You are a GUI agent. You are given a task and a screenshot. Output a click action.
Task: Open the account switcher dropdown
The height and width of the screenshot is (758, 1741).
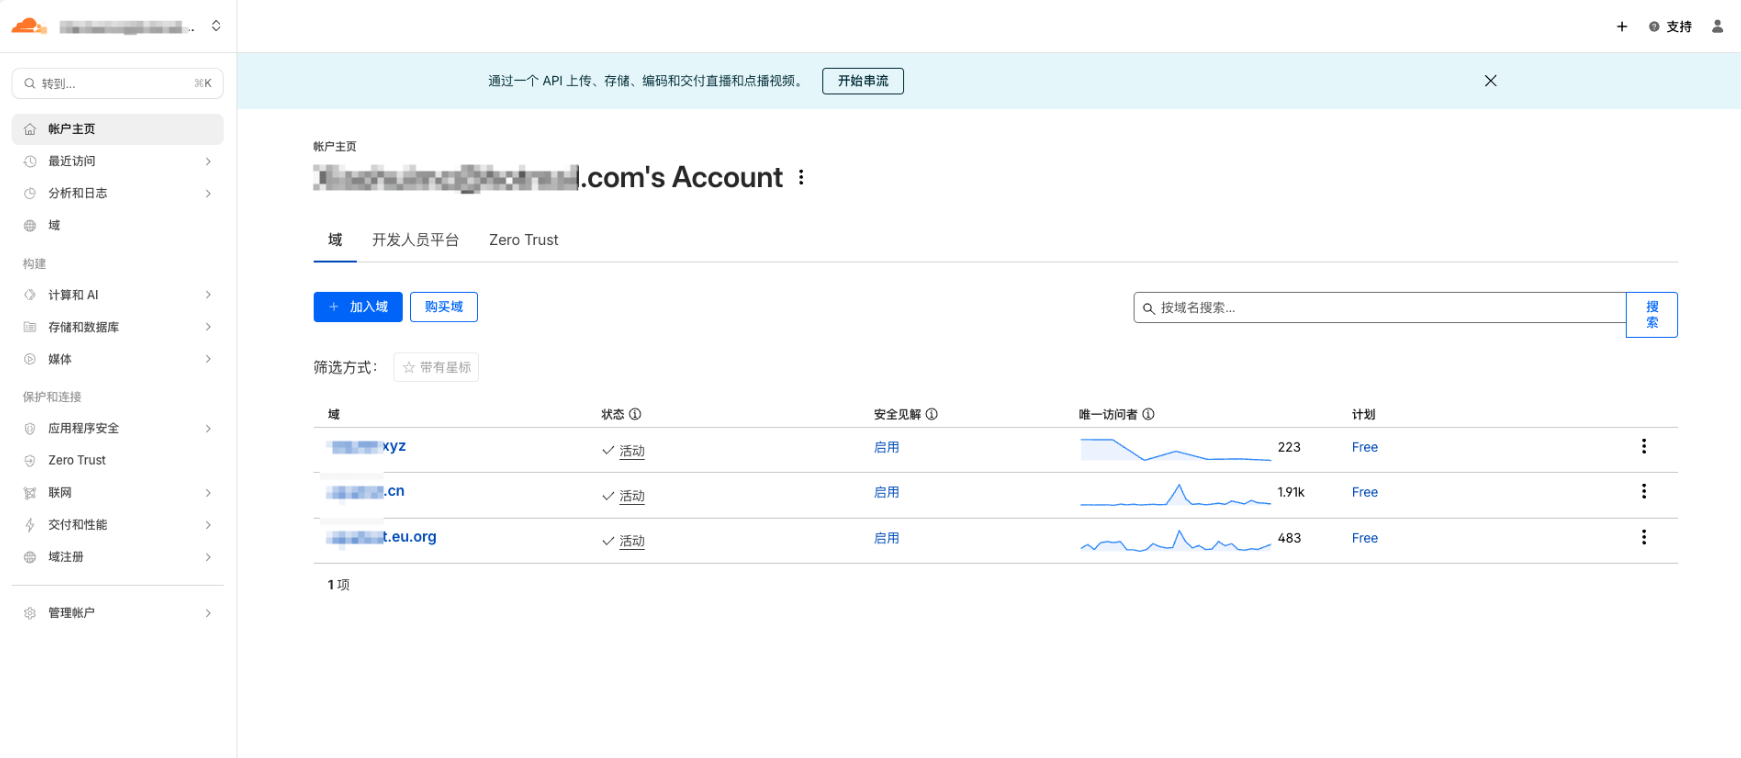click(216, 26)
